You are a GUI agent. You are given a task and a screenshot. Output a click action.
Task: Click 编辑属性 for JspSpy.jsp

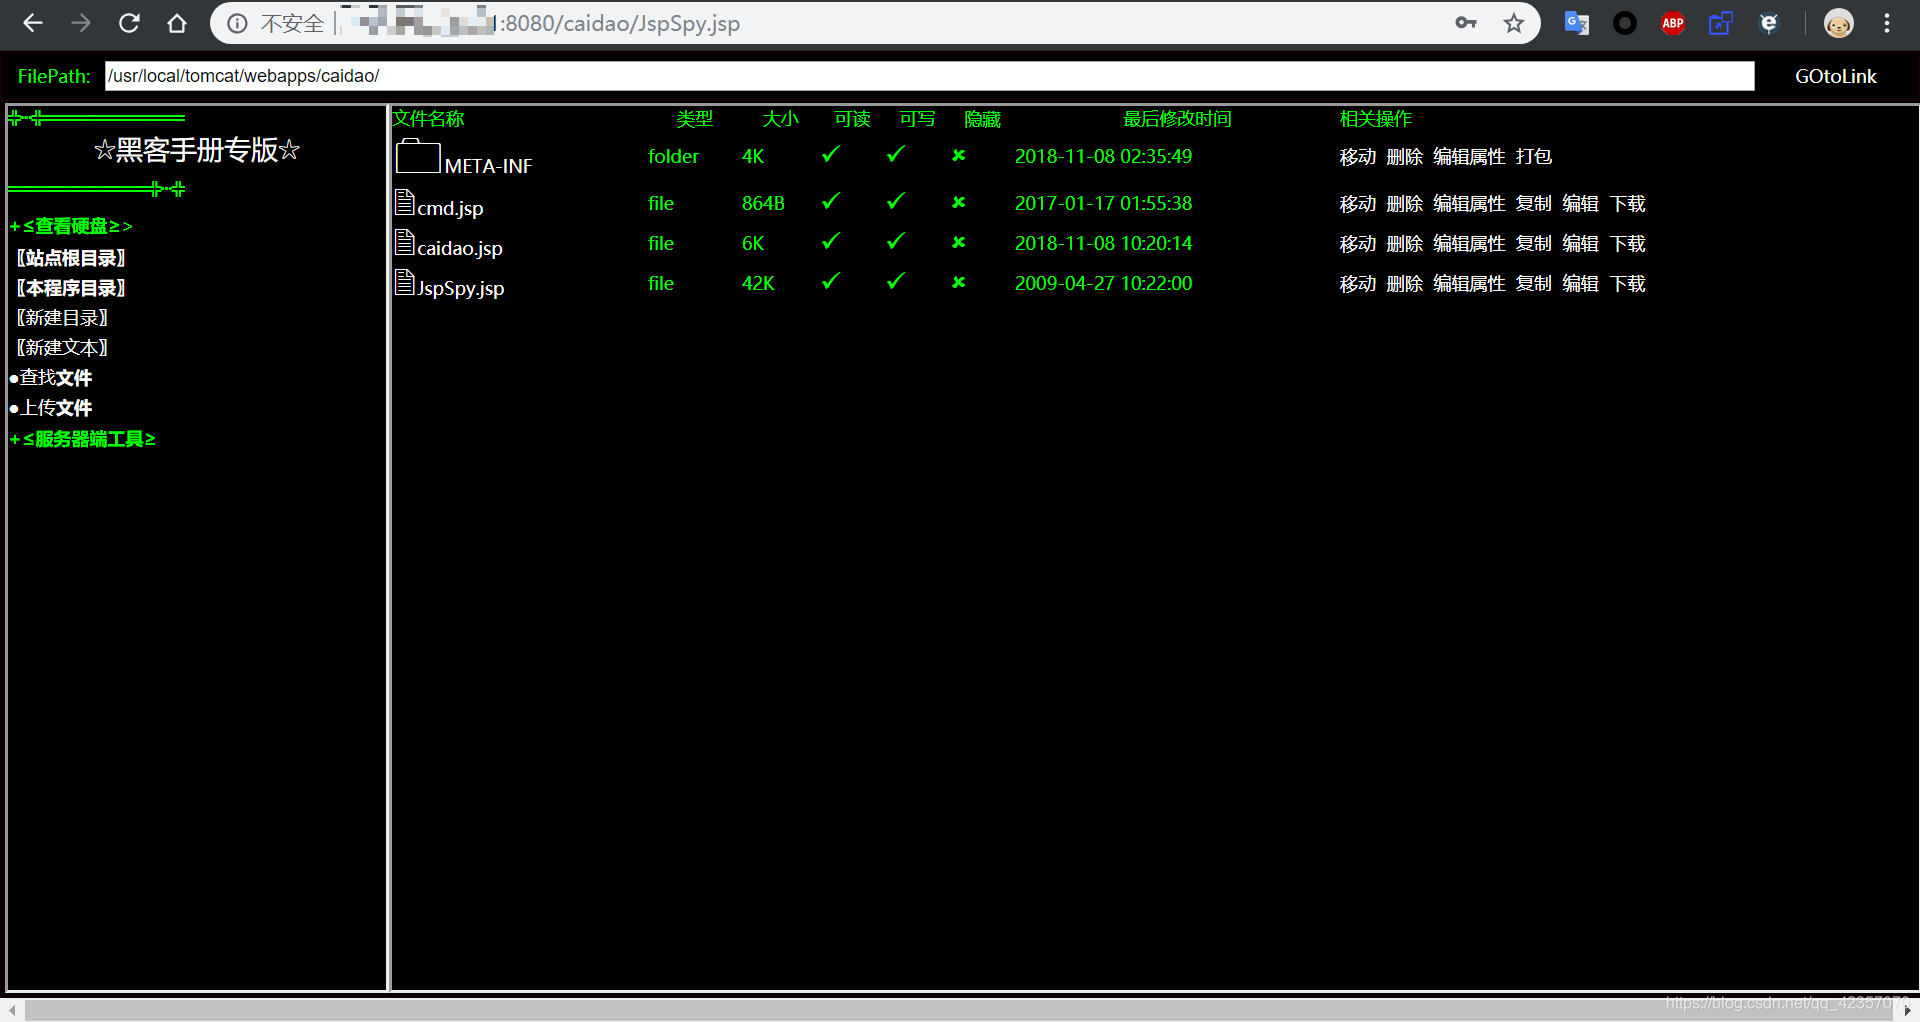click(x=1469, y=284)
